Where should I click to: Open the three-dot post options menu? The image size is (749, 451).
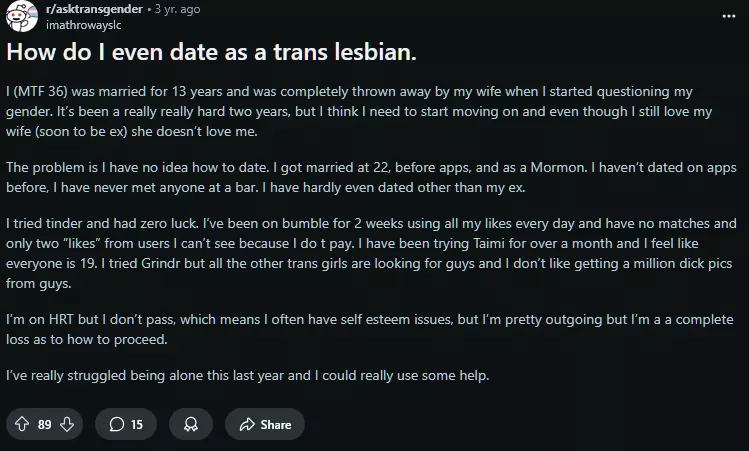727,16
